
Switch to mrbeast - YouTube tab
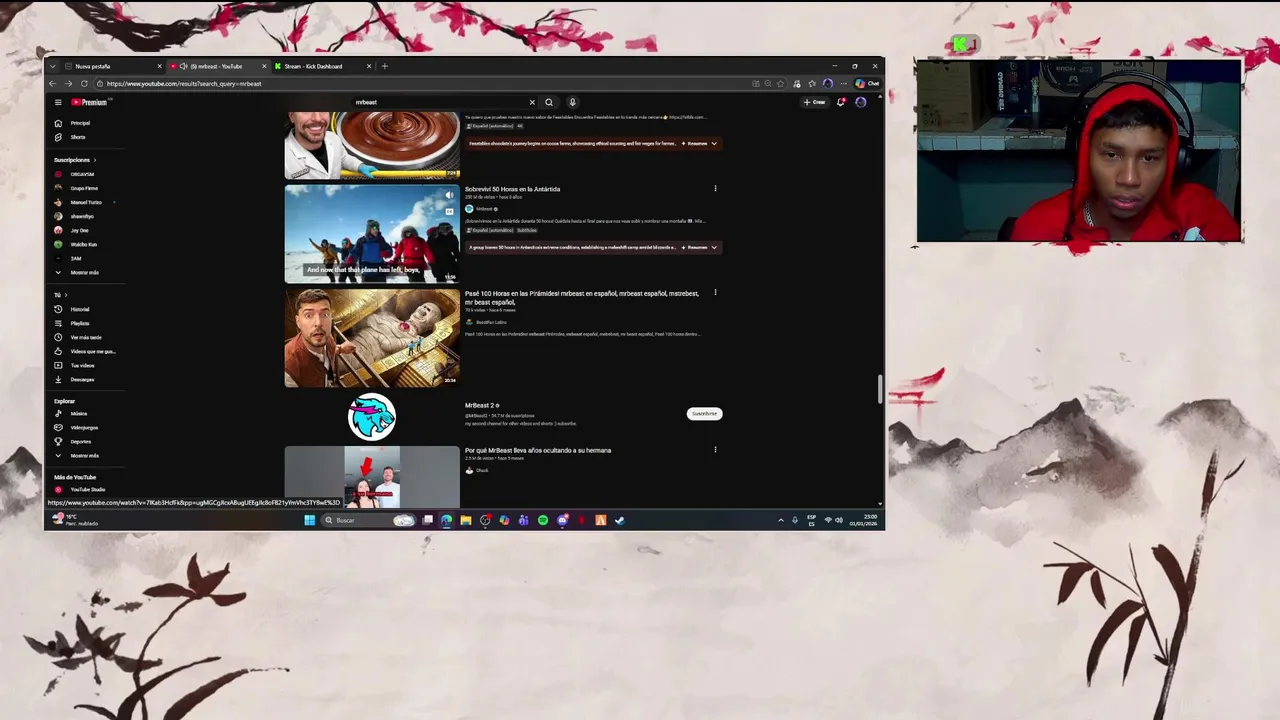click(217, 66)
